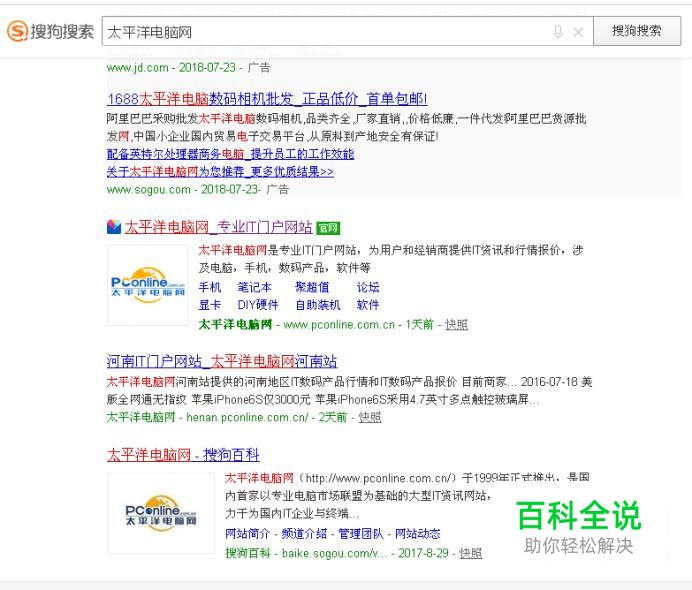The height and width of the screenshot is (590, 692).
Task: Click the www.pconline.com.cn green URL text
Action: click(339, 325)
